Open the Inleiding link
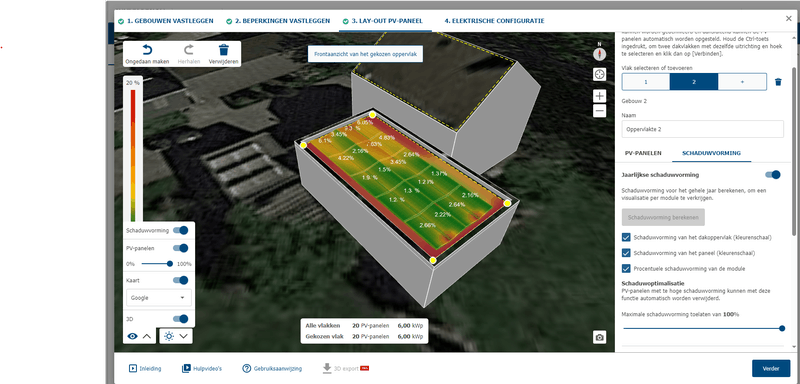Image resolution: width=800 pixels, height=384 pixels. pos(150,368)
